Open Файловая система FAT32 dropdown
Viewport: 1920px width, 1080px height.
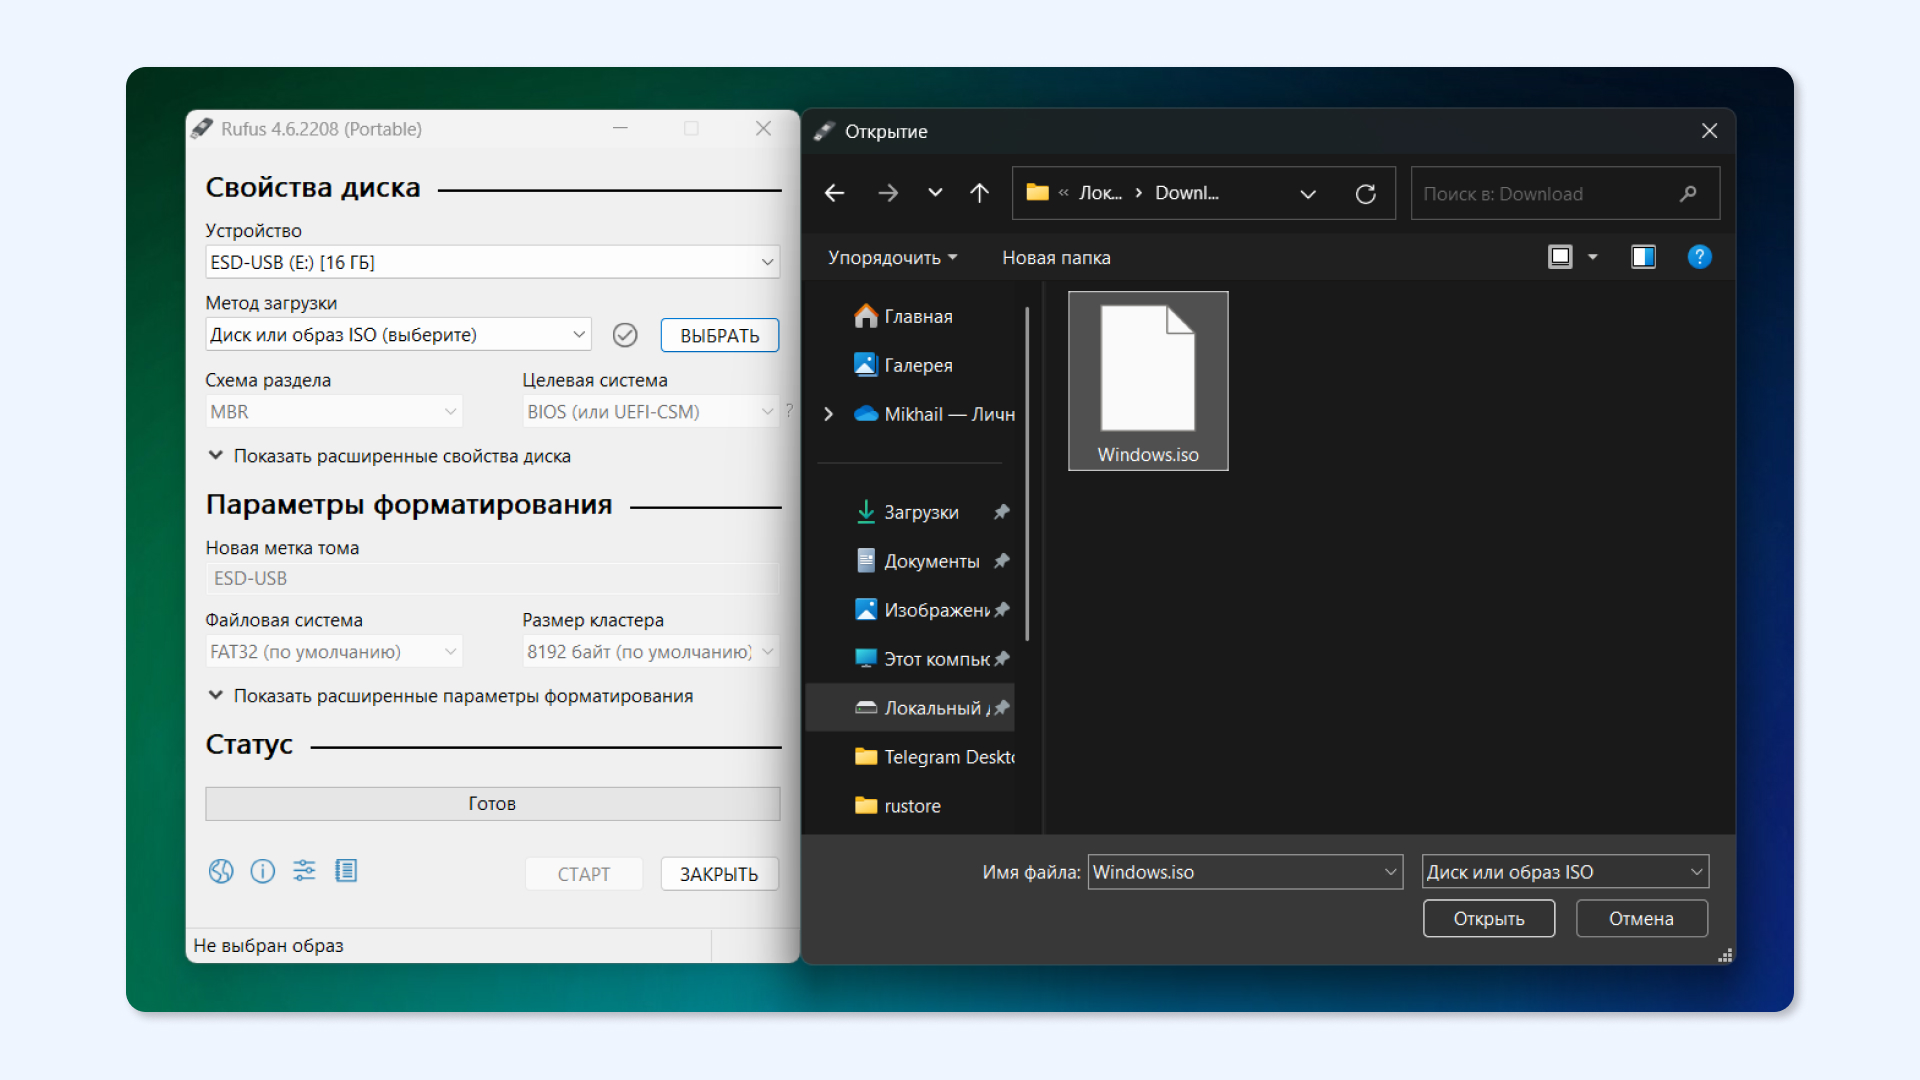[x=334, y=652]
